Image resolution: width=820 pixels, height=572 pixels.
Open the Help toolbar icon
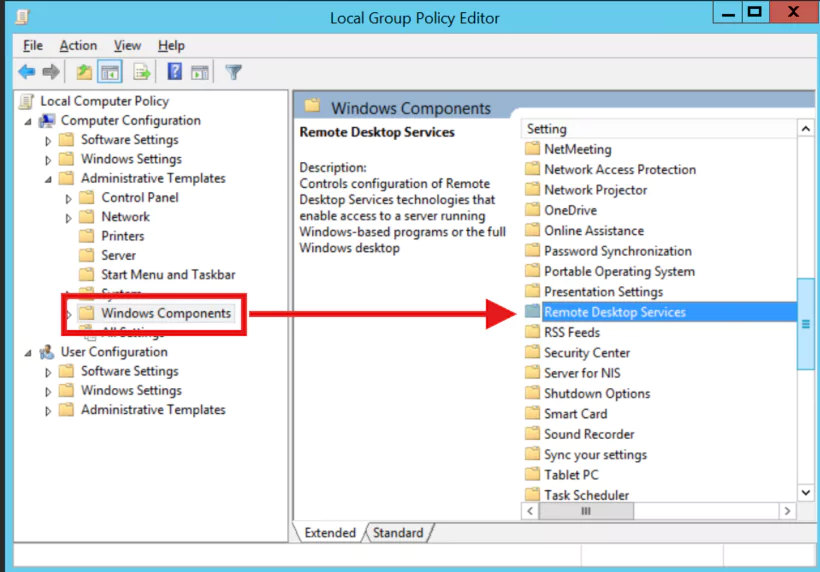click(175, 71)
